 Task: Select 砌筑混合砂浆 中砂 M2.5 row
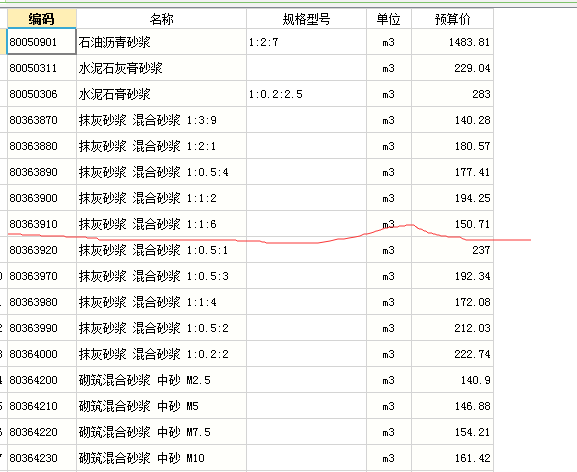(x=250, y=380)
